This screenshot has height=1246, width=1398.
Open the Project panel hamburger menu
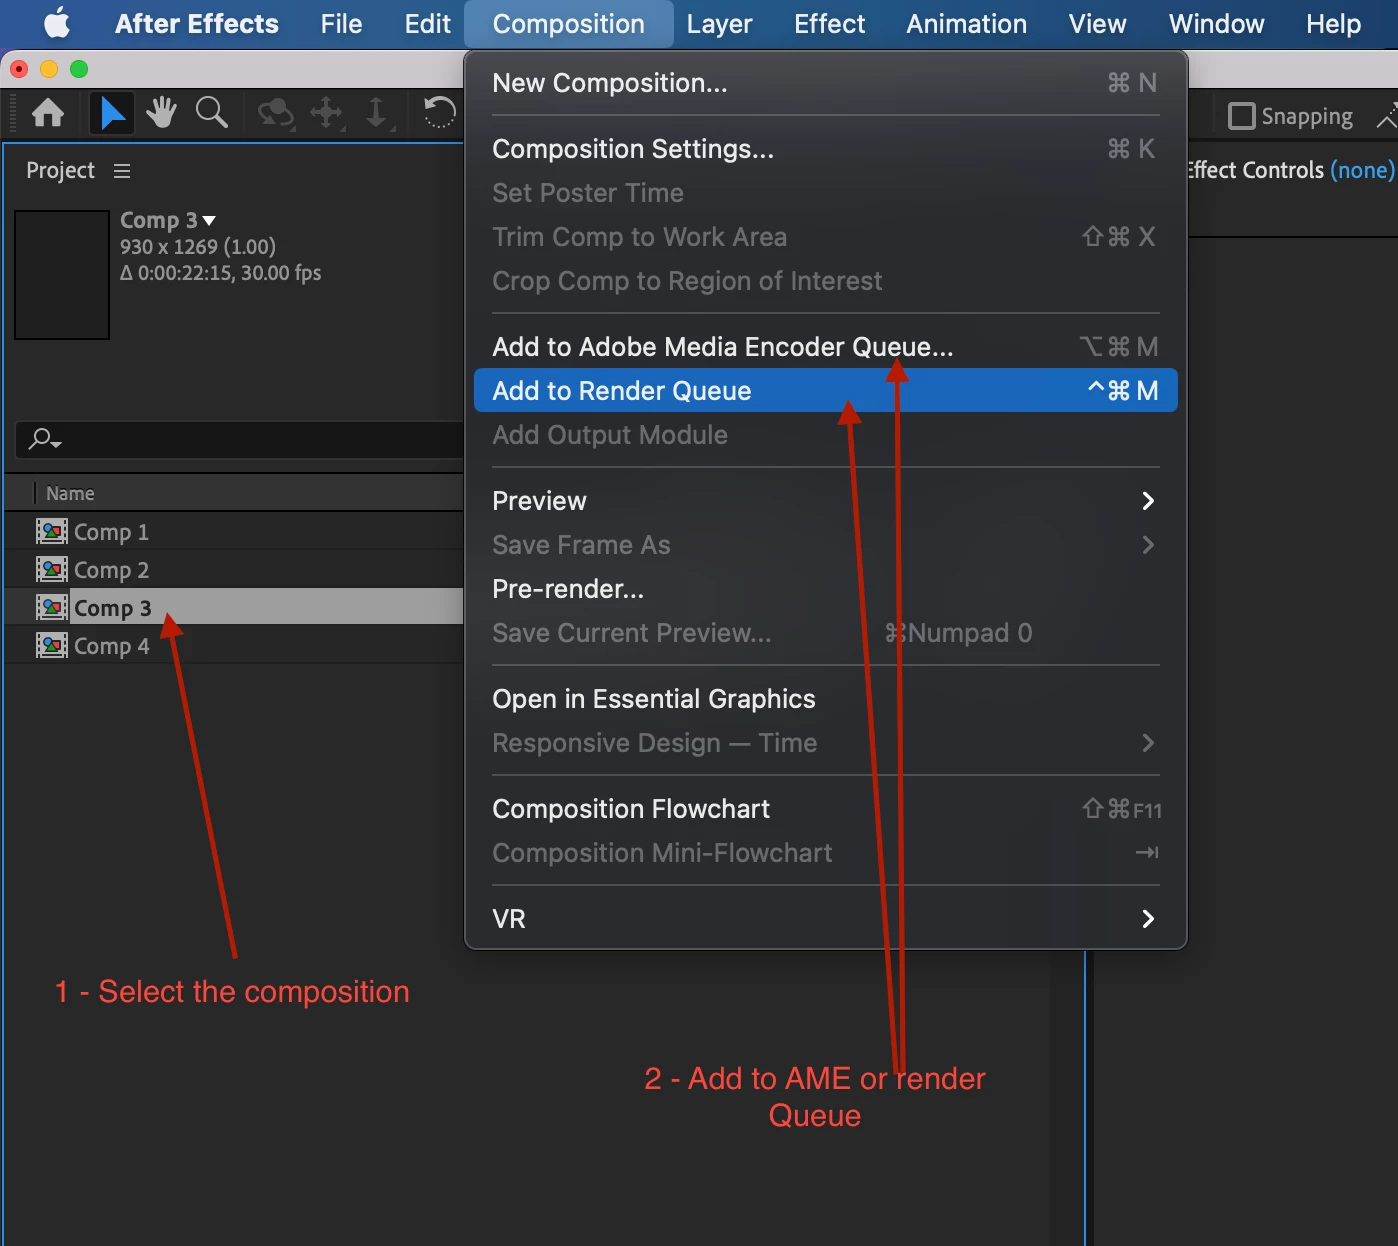[122, 171]
